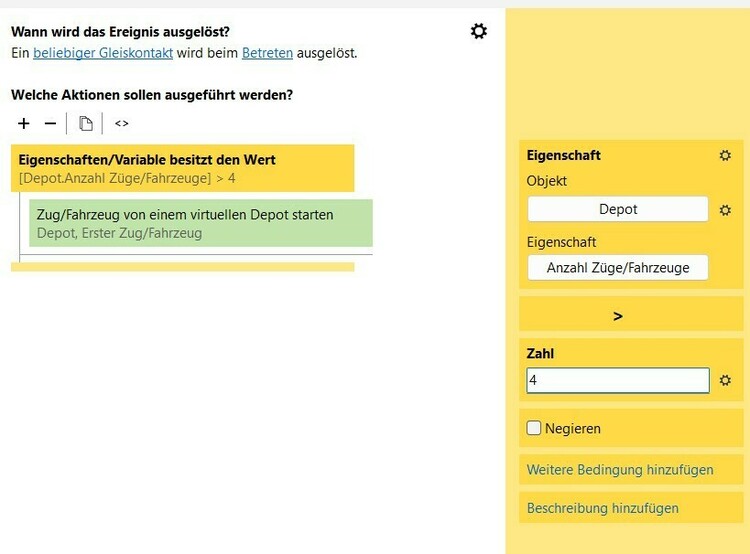Click gear icon beside Eigenschaft heading
The image size is (750, 554).
point(725,156)
